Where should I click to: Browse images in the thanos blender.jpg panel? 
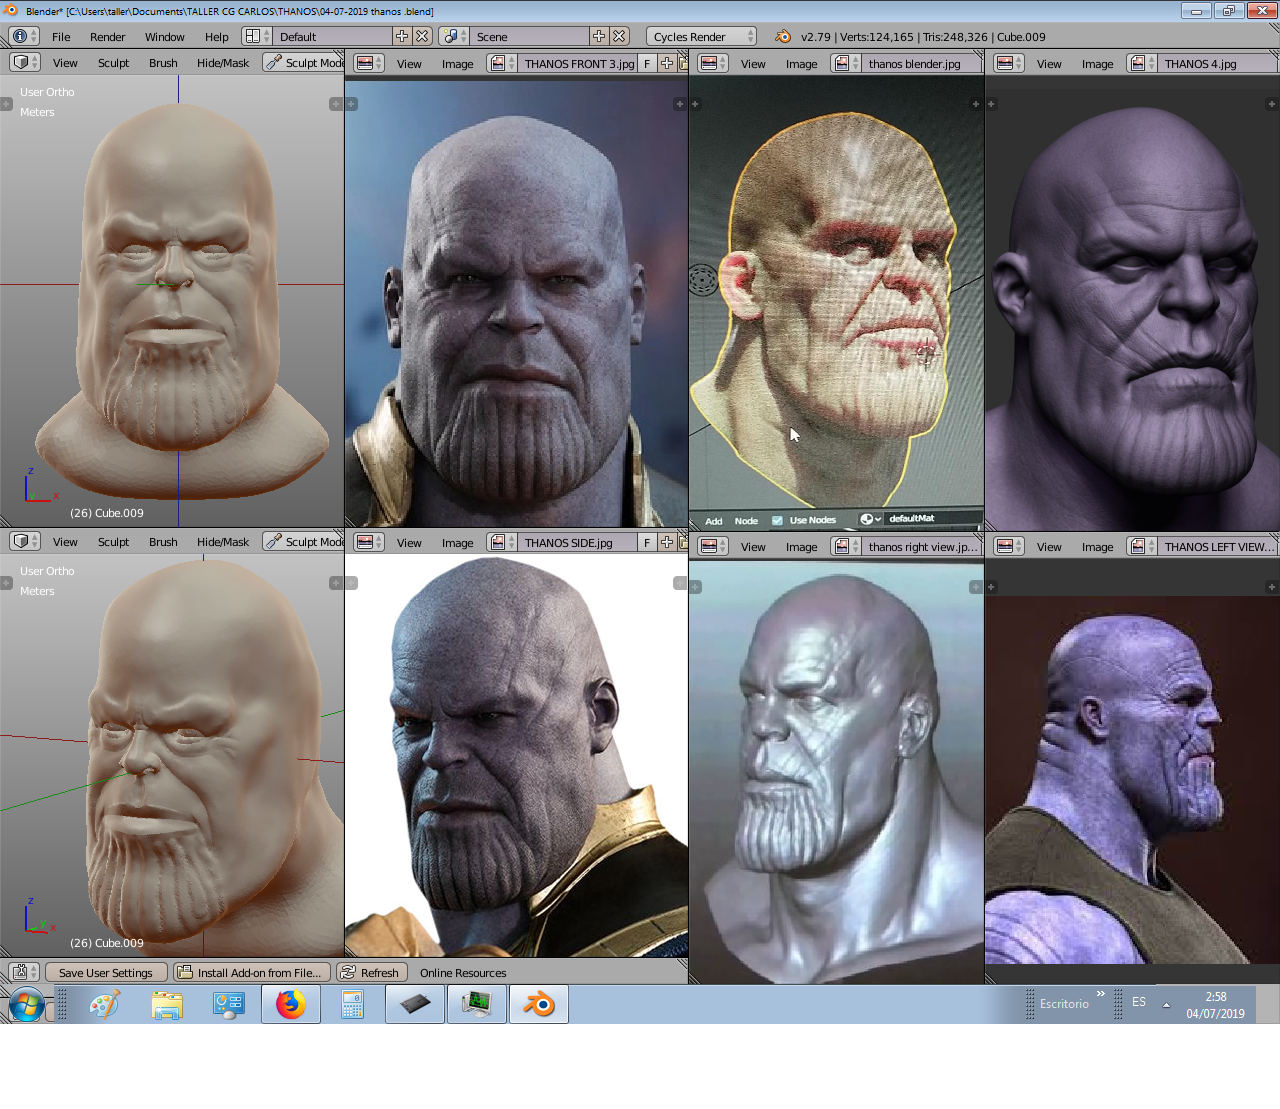pos(846,63)
